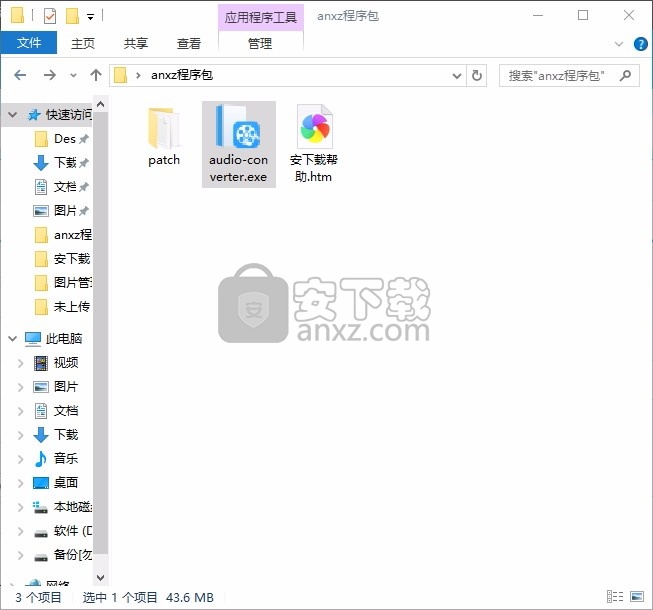
Task: Click the navigation pane scroll up arrow
Action: [x=100, y=105]
